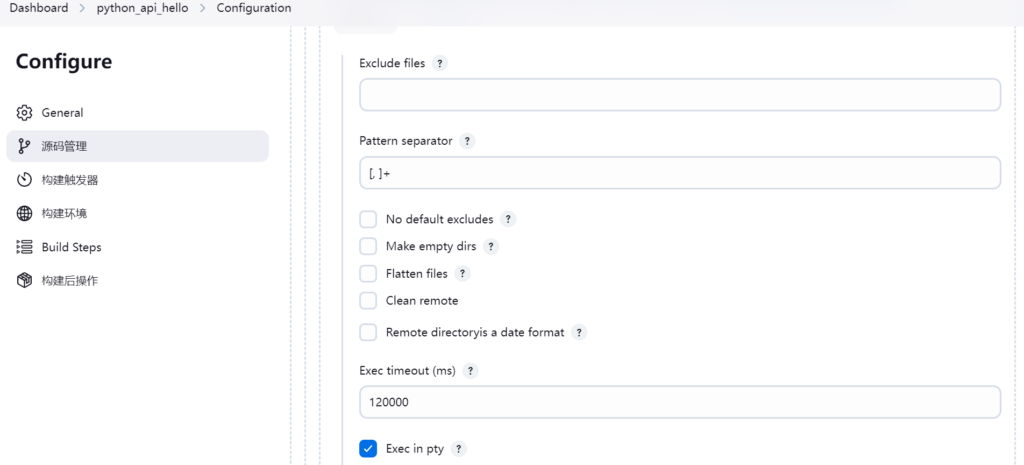Open help for Exclude files
The width and height of the screenshot is (1024, 465).
point(440,63)
